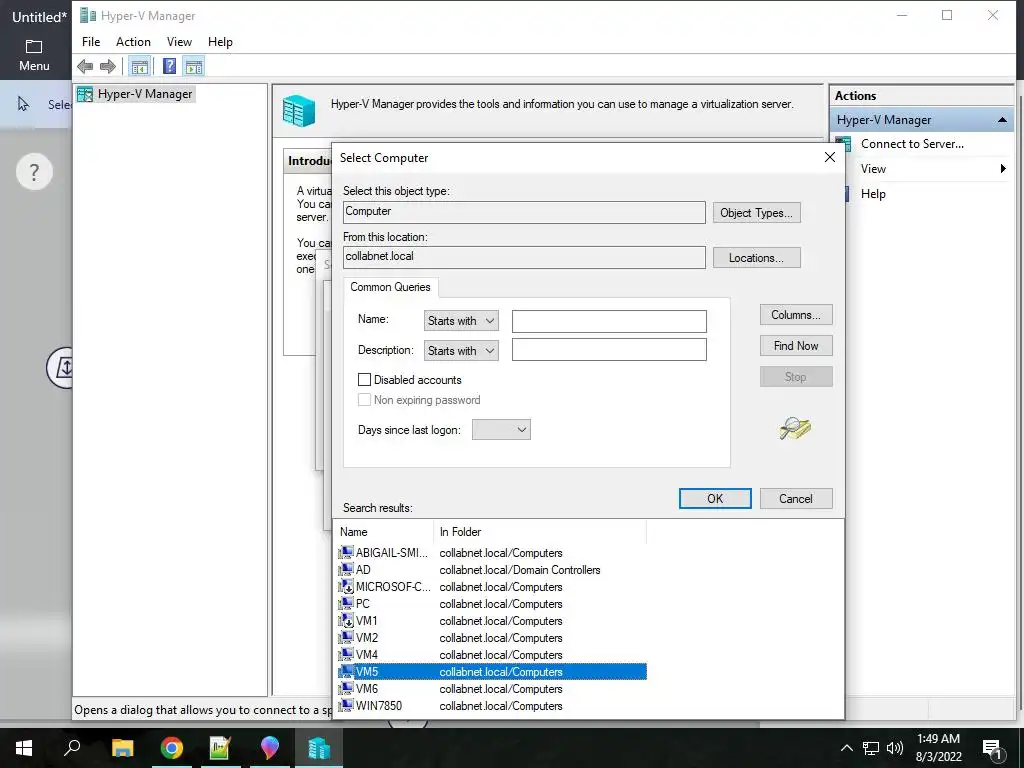Click the computer icon beside VM1 result
1024x768 pixels.
click(346, 620)
